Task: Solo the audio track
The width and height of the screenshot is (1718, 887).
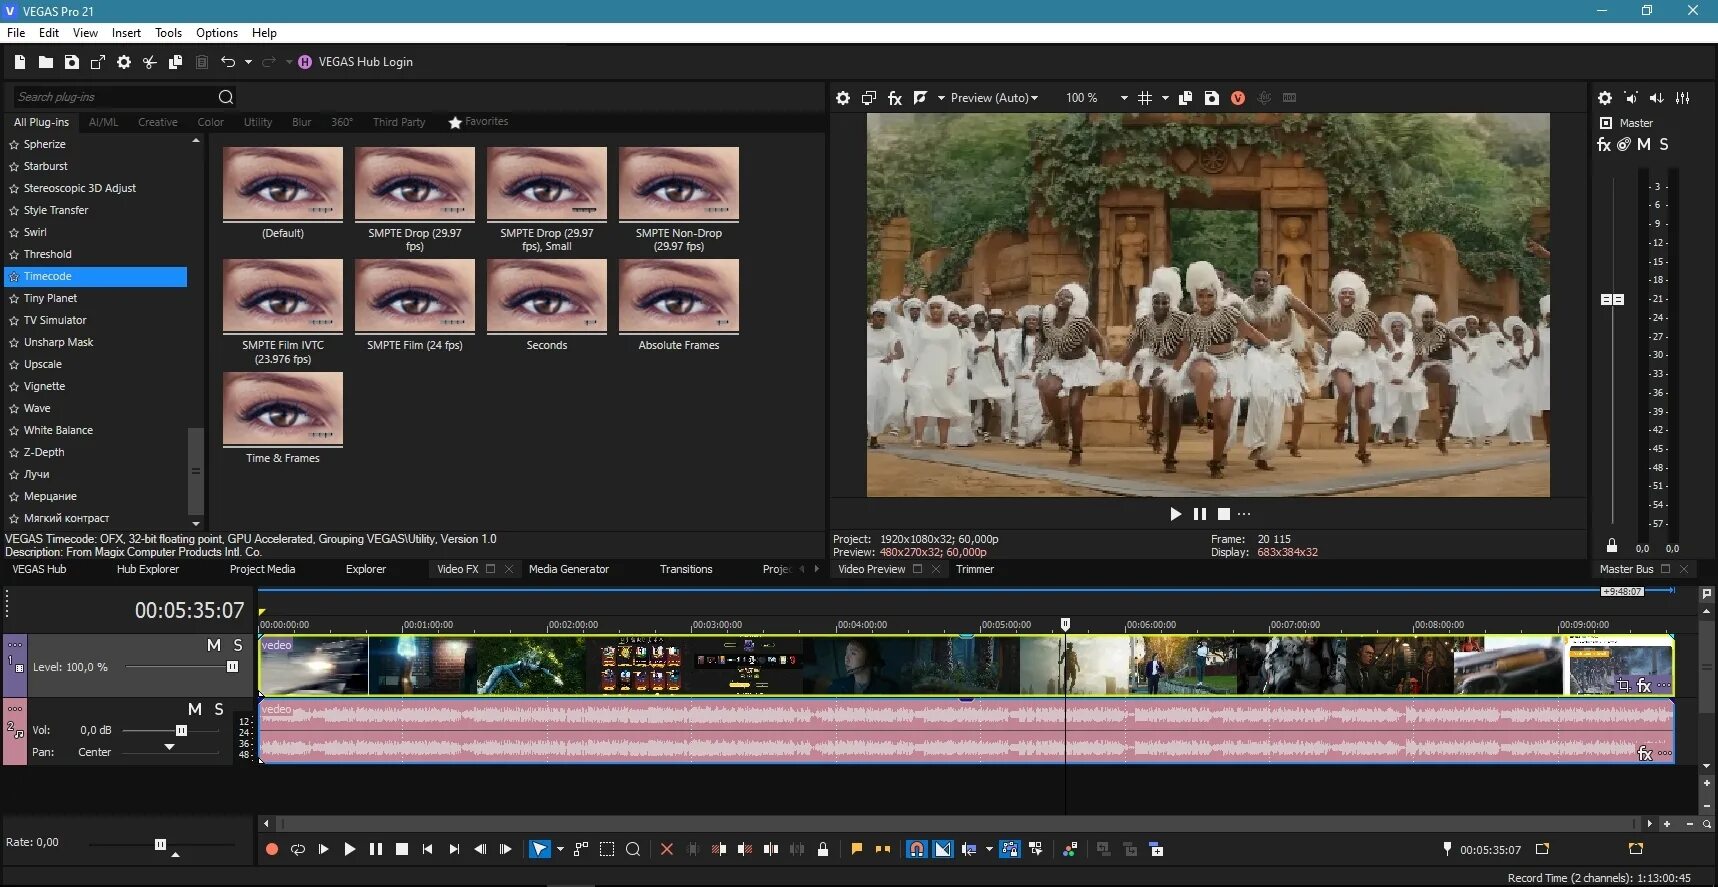Action: 219,709
